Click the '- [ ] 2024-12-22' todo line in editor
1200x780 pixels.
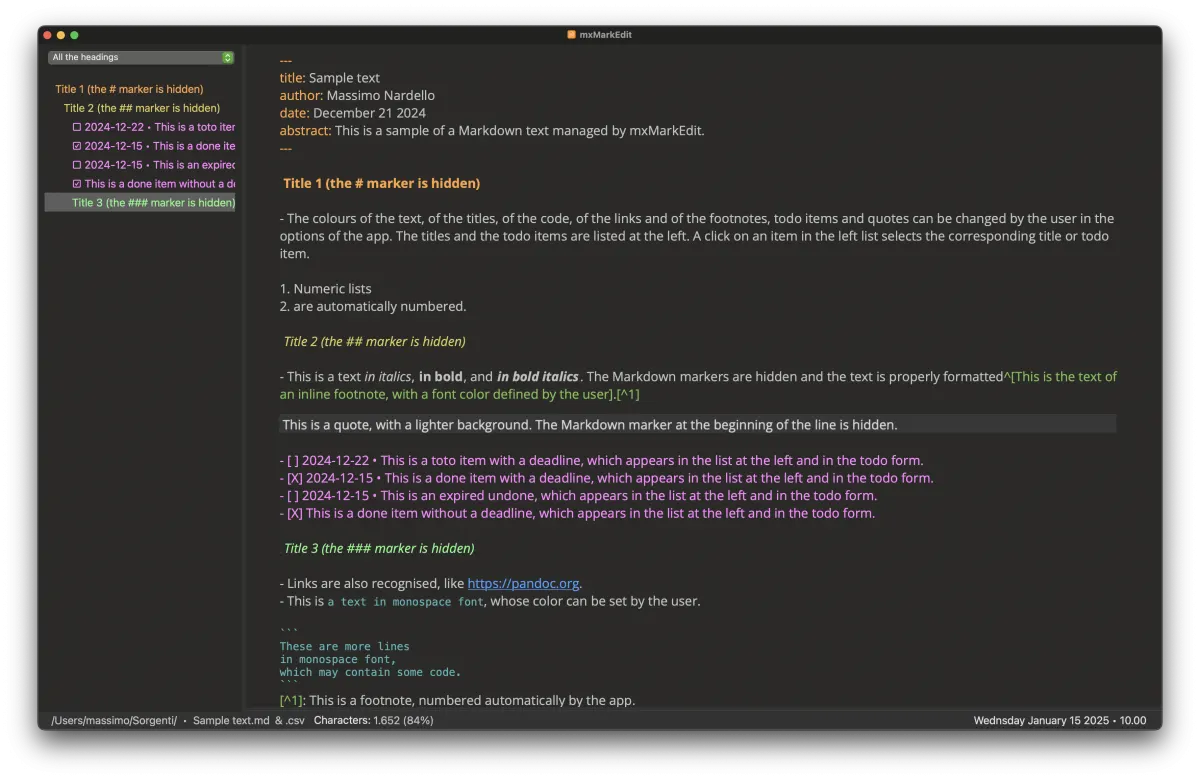(601, 461)
